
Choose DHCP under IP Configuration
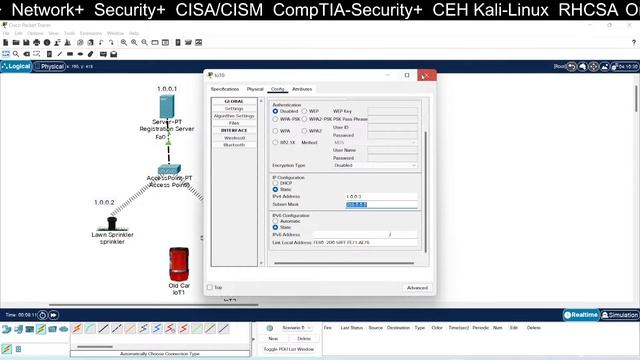(x=275, y=183)
